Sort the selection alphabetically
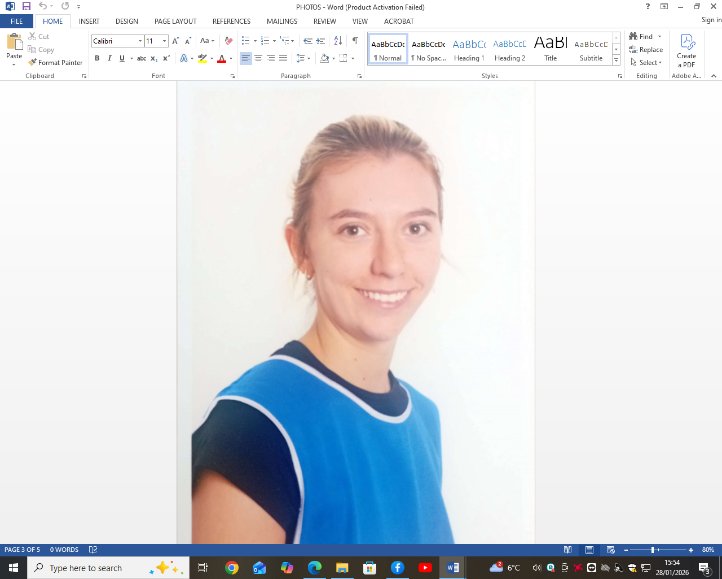The image size is (722, 579). click(x=338, y=41)
